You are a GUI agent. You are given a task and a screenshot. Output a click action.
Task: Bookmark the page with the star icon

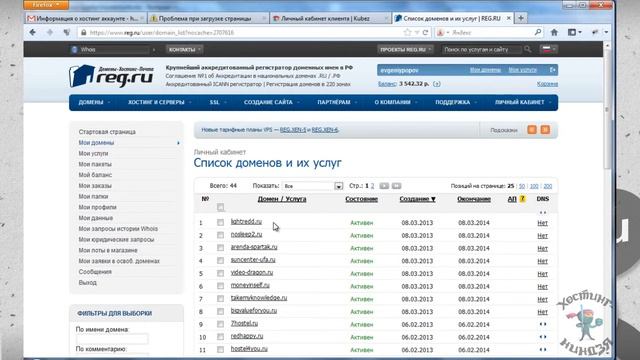click(x=407, y=32)
